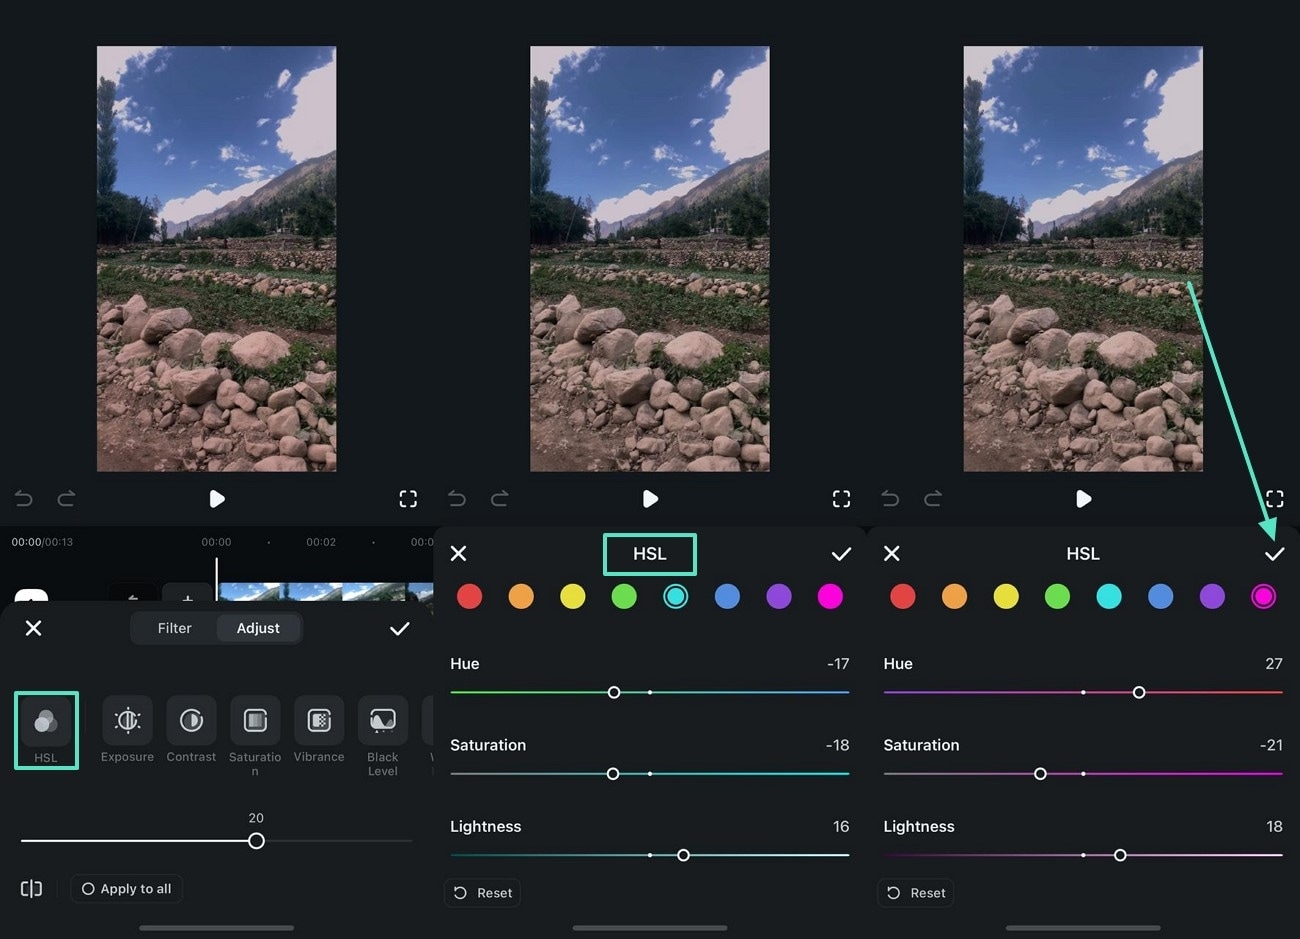Select the Exposure adjustment icon
1300x939 pixels.
pyautogui.click(x=127, y=722)
